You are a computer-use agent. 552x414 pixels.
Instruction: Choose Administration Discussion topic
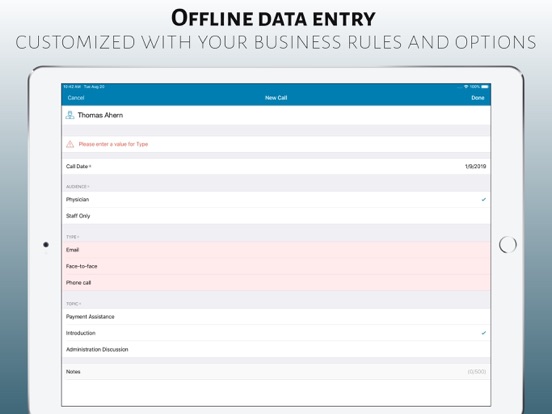coord(276,350)
